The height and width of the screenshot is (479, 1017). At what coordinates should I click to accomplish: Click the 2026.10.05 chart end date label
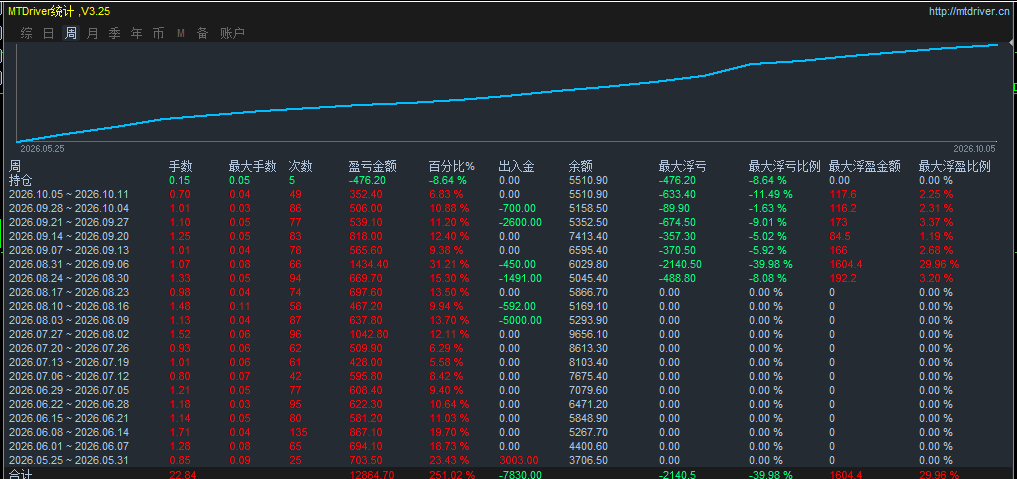[976, 149]
